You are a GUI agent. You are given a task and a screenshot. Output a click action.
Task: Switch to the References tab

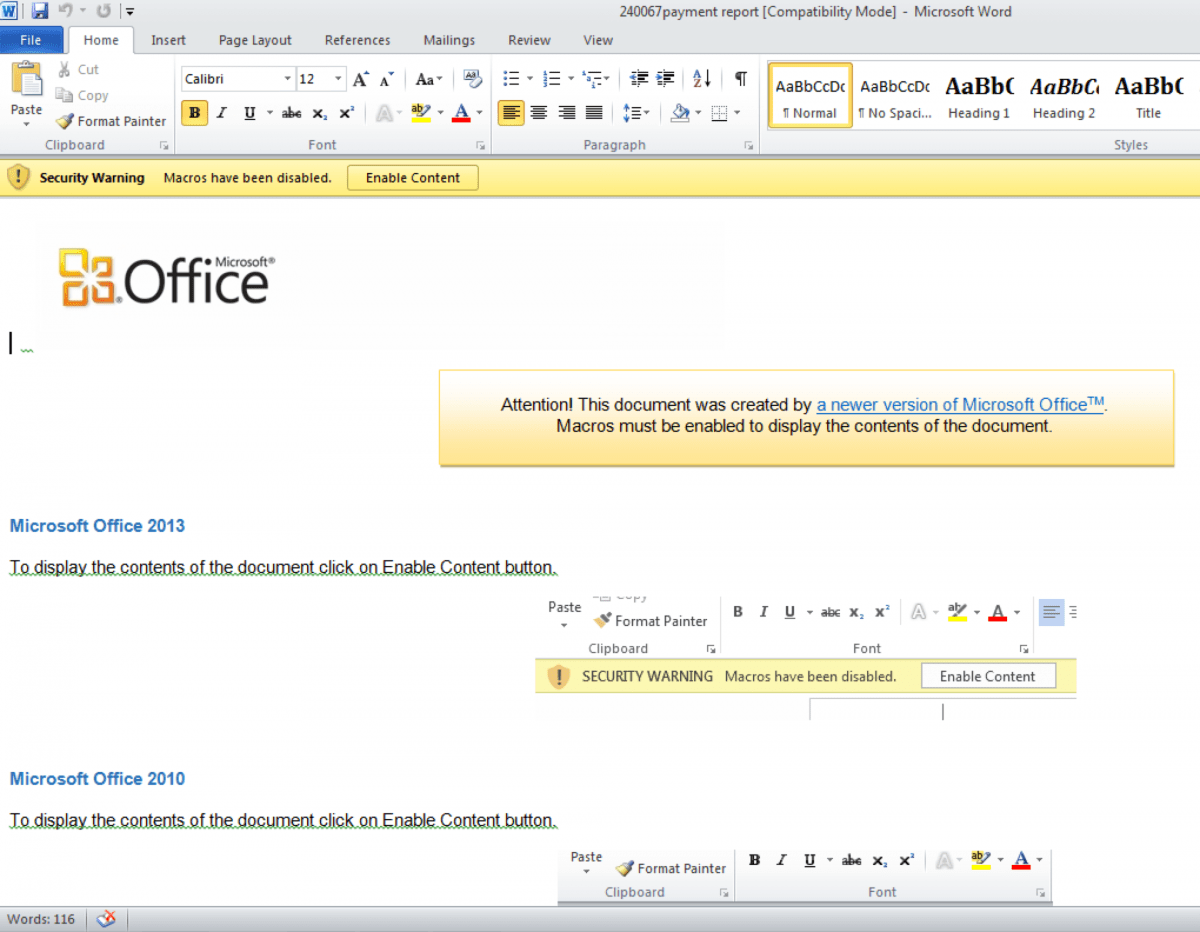pyautogui.click(x=357, y=40)
